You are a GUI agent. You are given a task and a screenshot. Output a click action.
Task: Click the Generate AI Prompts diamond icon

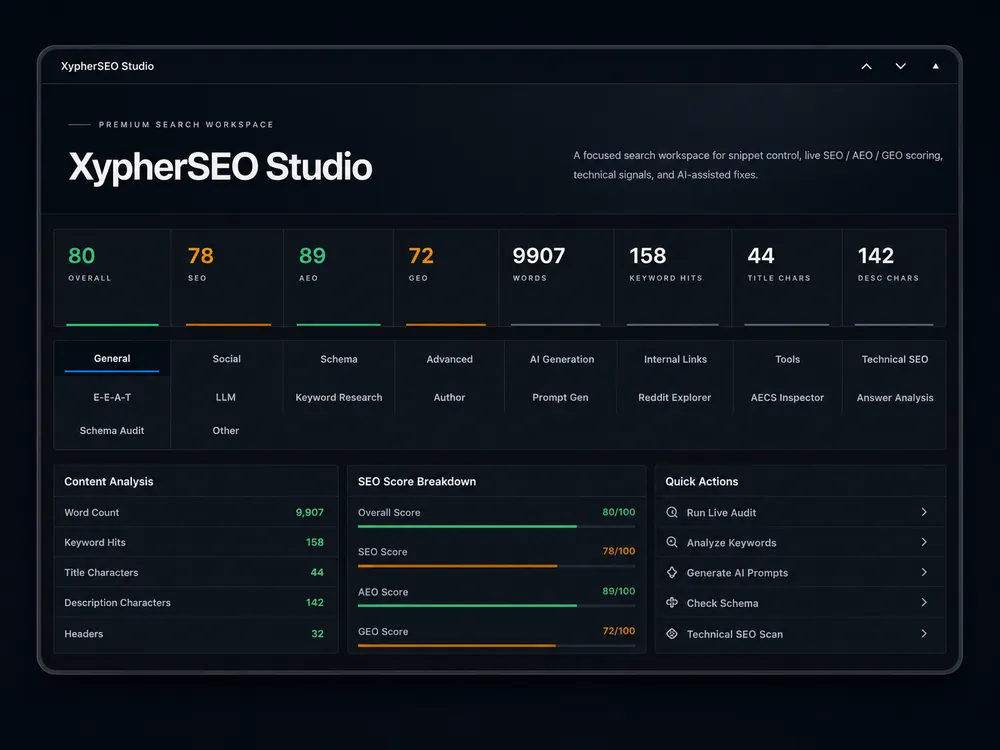(x=672, y=572)
